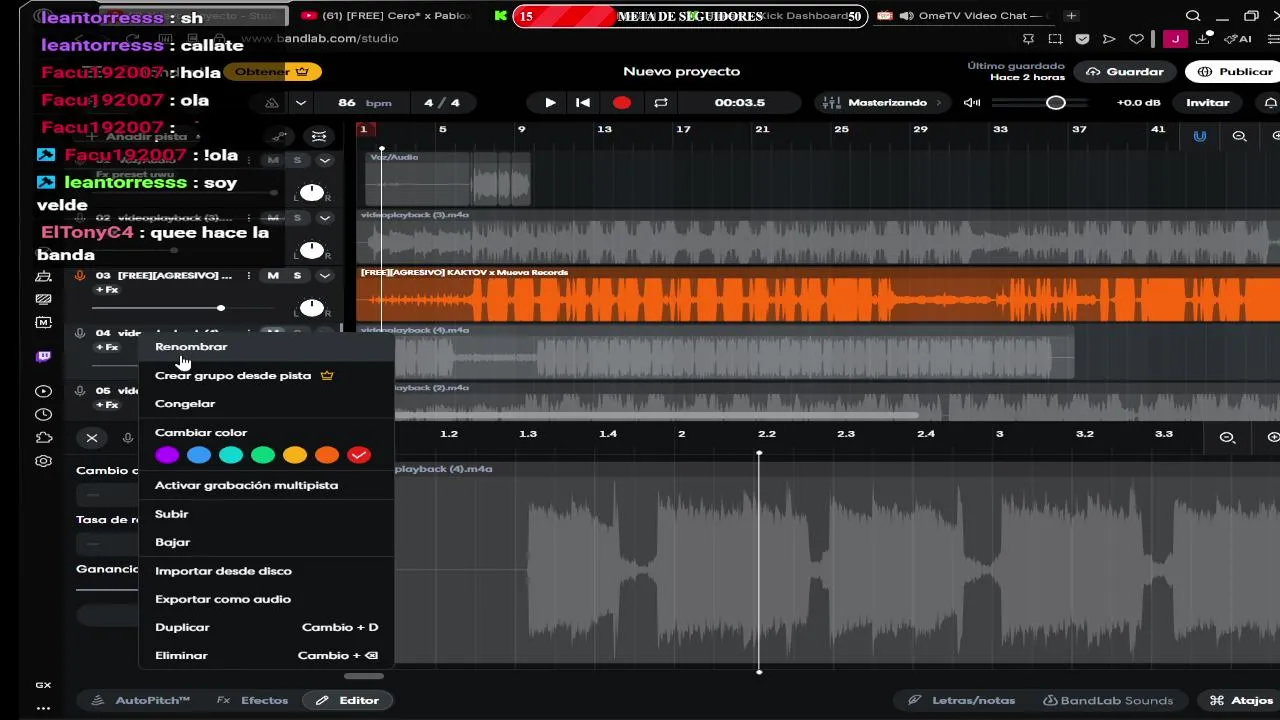Open the notifications bell icon
The height and width of the screenshot is (720, 1280).
point(1271,103)
